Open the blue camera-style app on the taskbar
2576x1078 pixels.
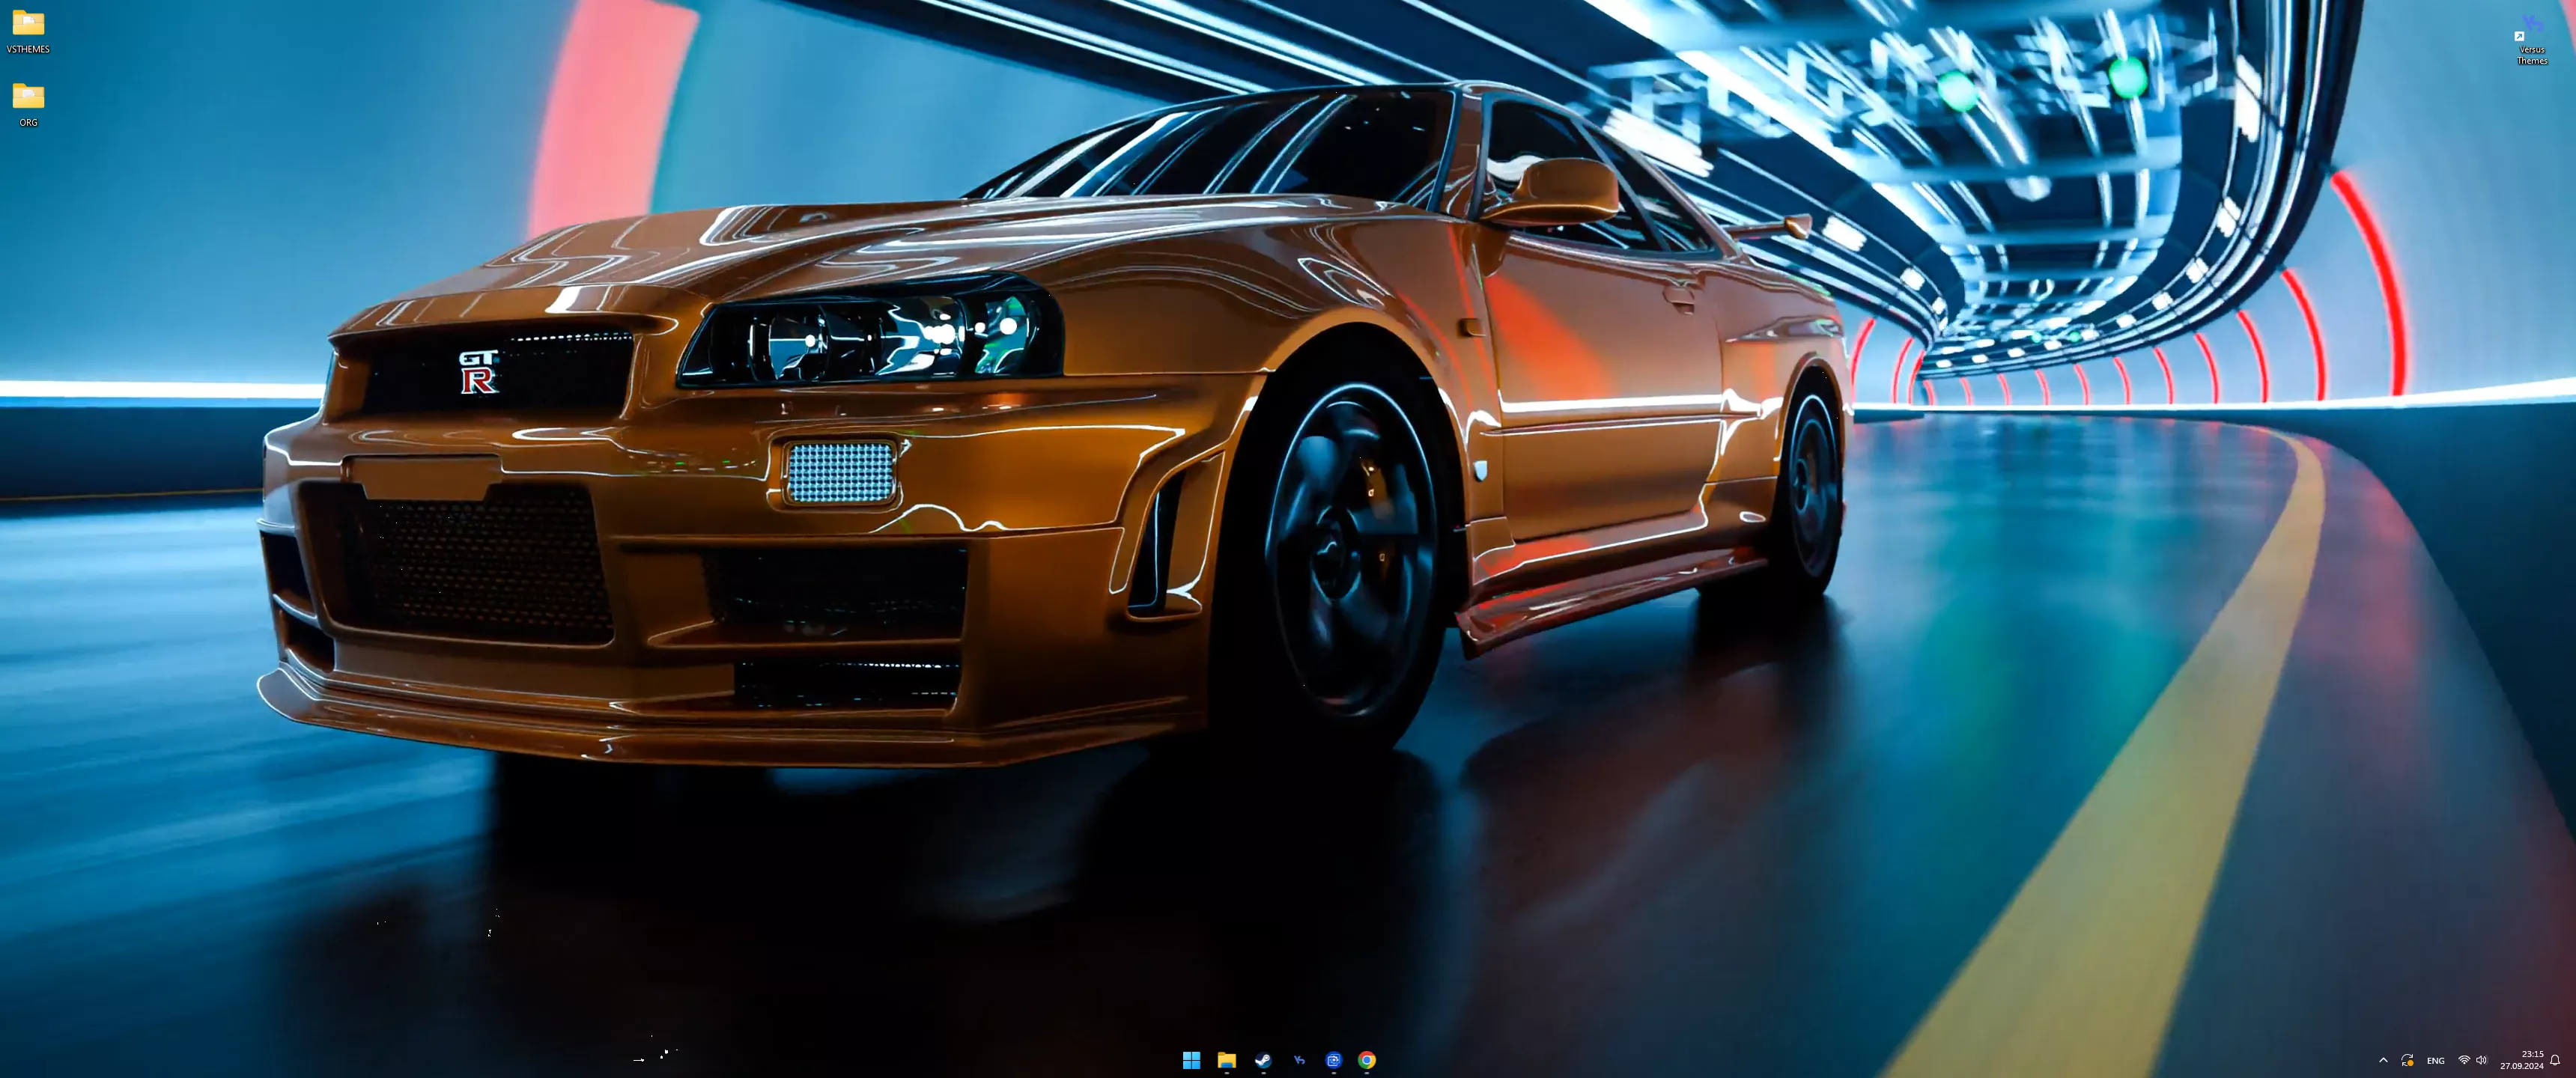point(1333,1059)
